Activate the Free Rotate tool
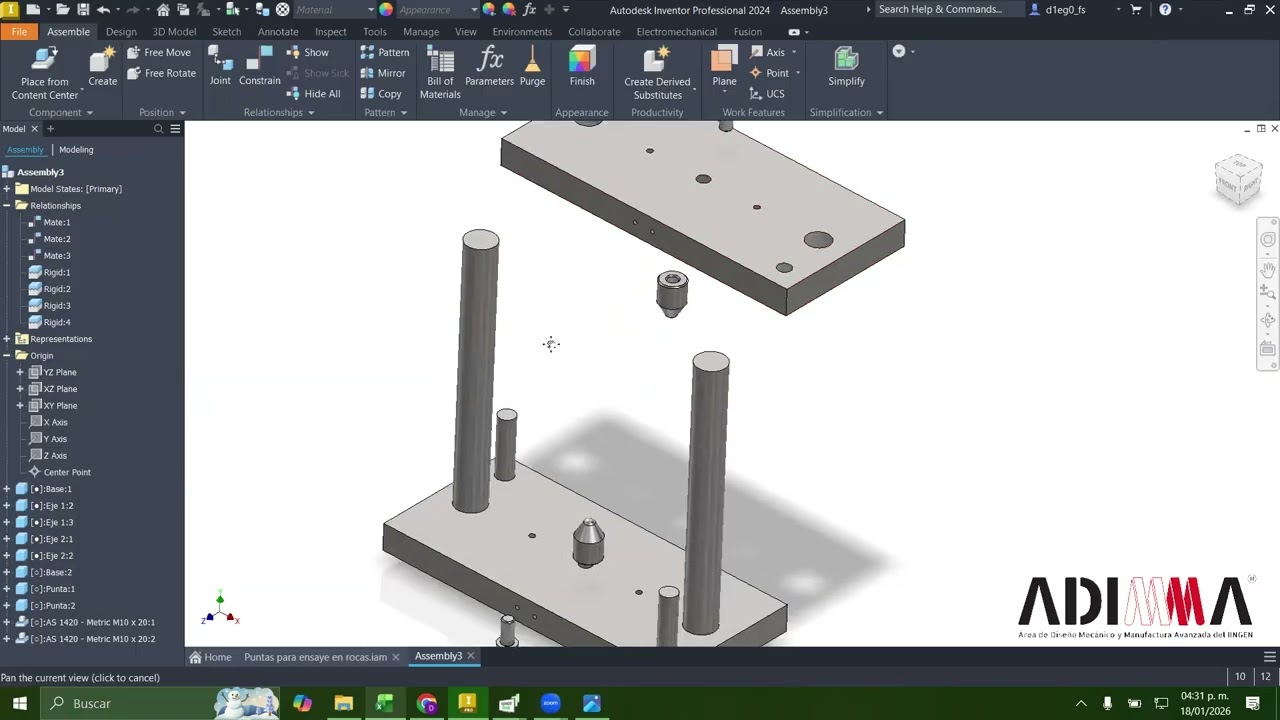The width and height of the screenshot is (1280, 720). coord(160,73)
